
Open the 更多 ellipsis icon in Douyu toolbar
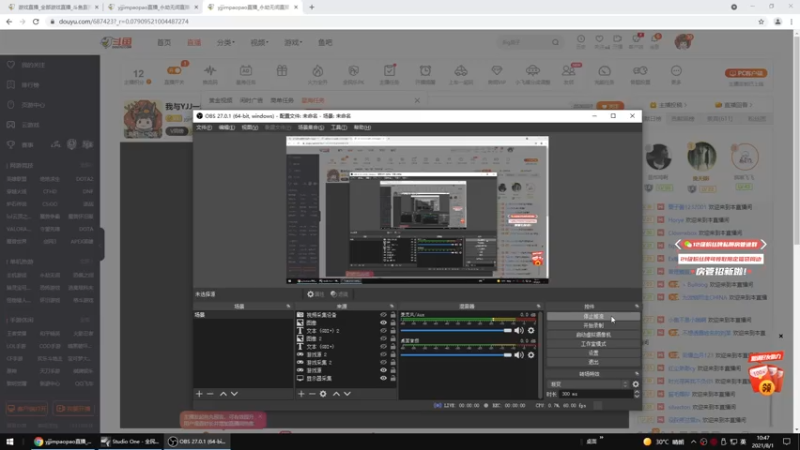pos(676,70)
